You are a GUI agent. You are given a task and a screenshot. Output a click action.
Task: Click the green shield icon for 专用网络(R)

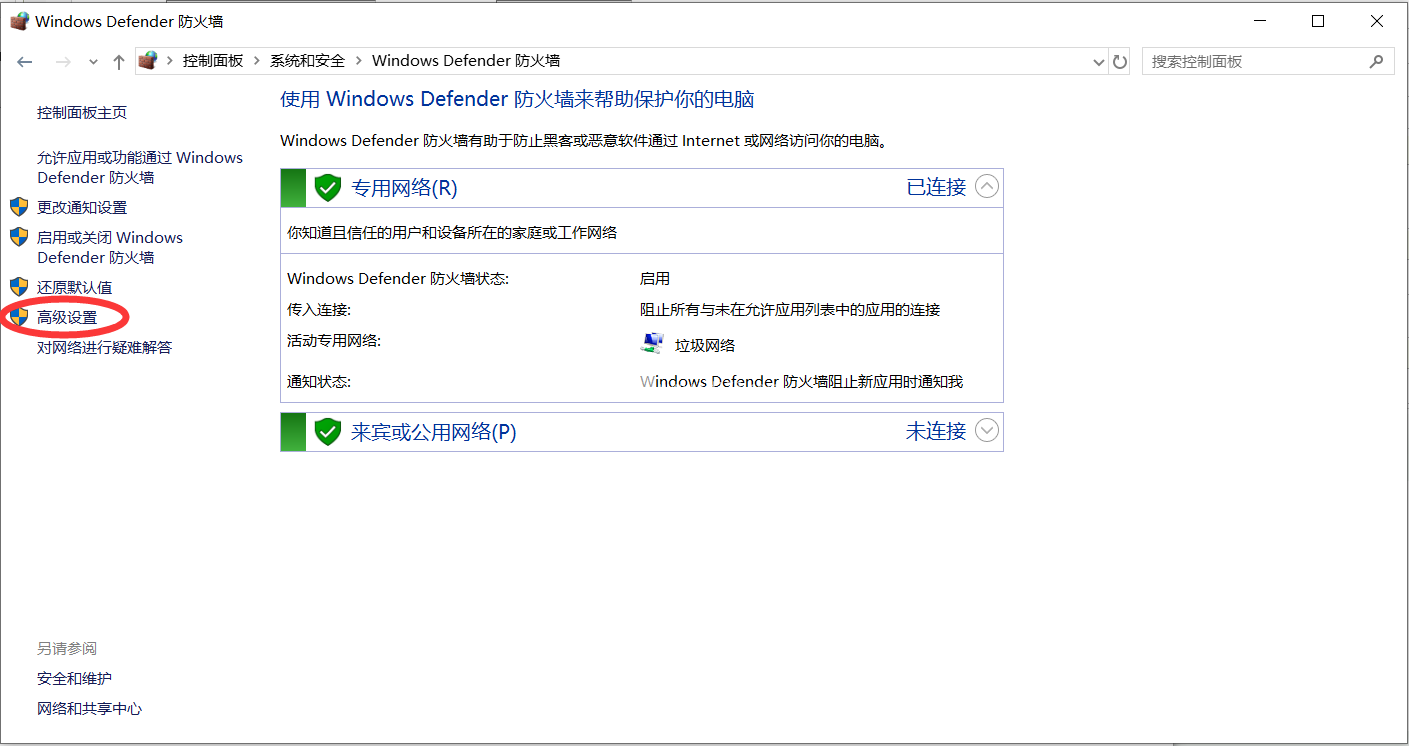[x=328, y=187]
